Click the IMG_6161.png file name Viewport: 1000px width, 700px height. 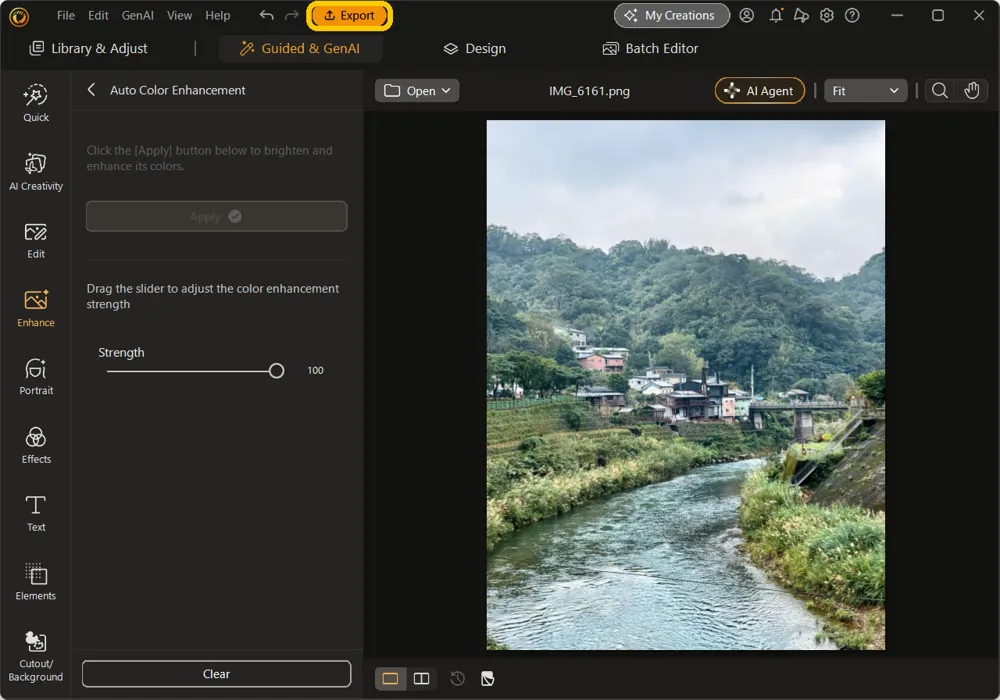(589, 91)
